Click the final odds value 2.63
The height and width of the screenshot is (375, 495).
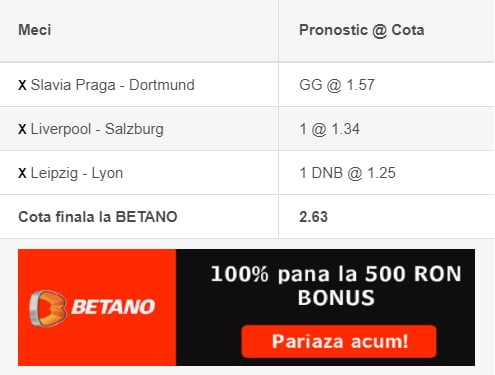[313, 217]
